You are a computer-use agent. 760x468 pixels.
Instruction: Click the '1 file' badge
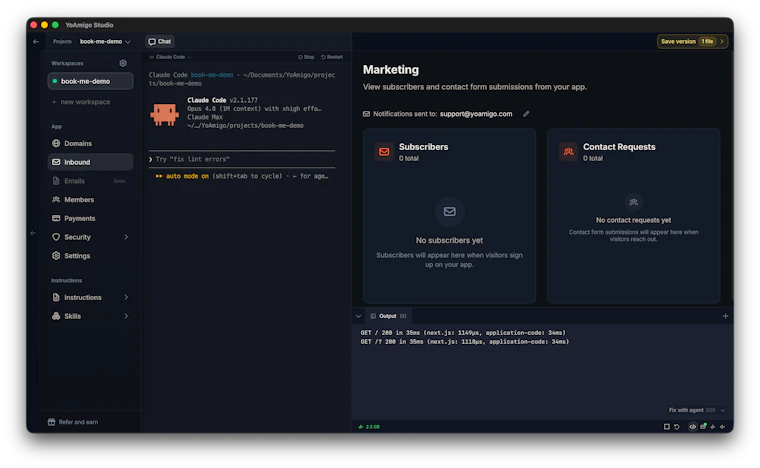coord(708,42)
